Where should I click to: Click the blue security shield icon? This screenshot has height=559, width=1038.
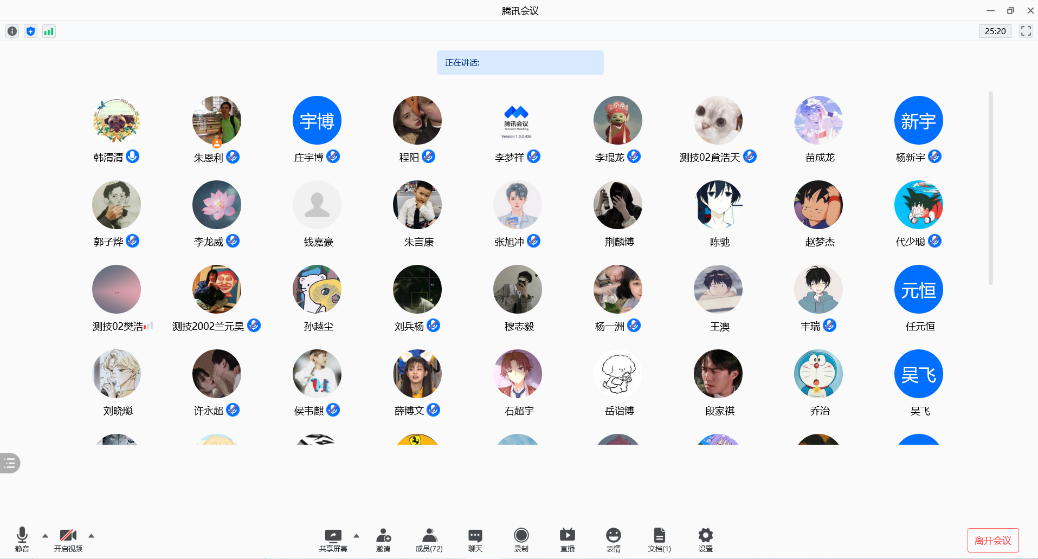click(30, 31)
